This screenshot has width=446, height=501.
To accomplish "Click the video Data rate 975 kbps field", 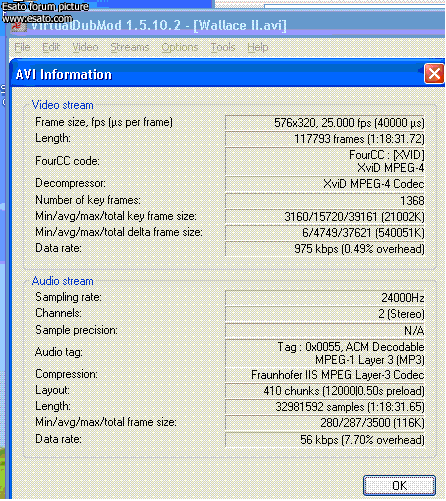I will tap(325, 249).
